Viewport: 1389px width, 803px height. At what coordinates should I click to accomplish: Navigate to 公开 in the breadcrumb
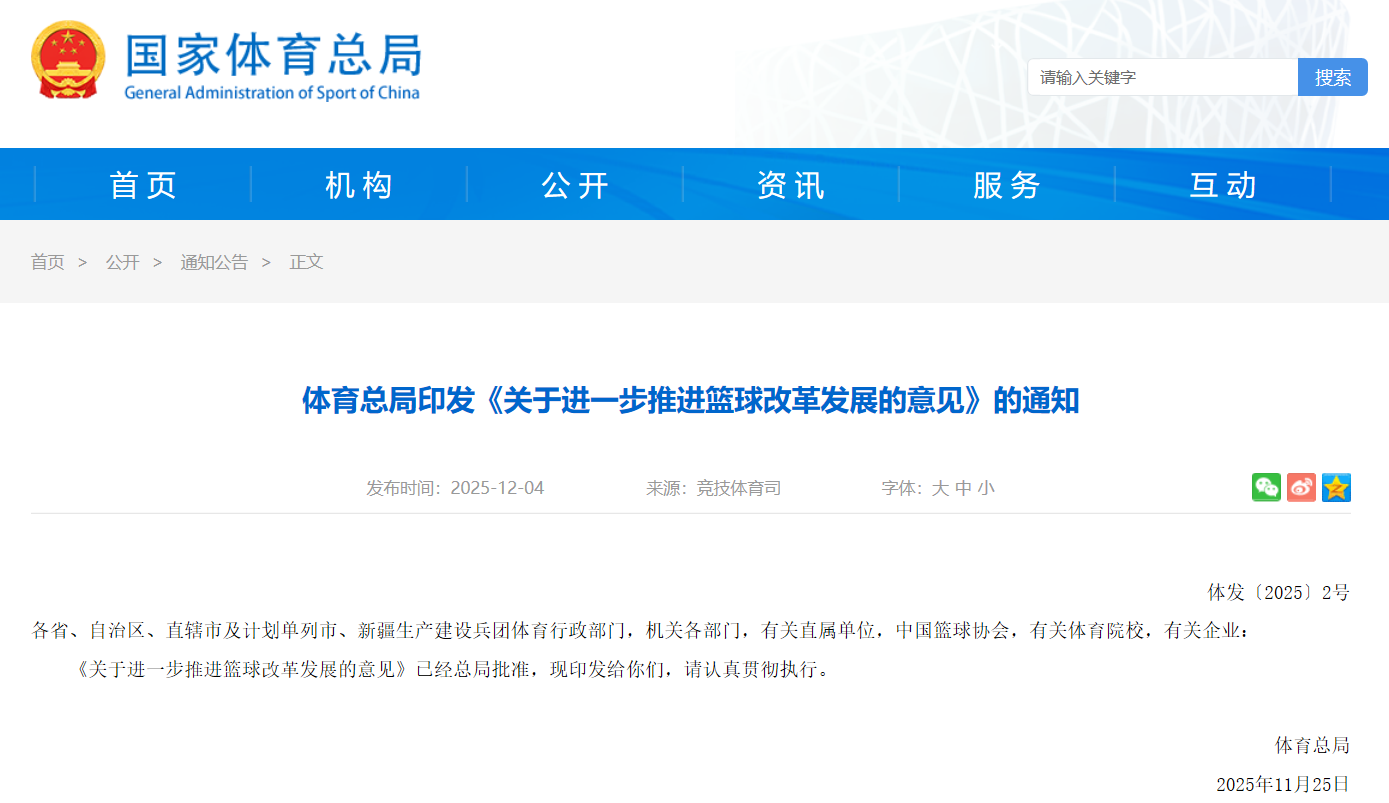point(122,262)
